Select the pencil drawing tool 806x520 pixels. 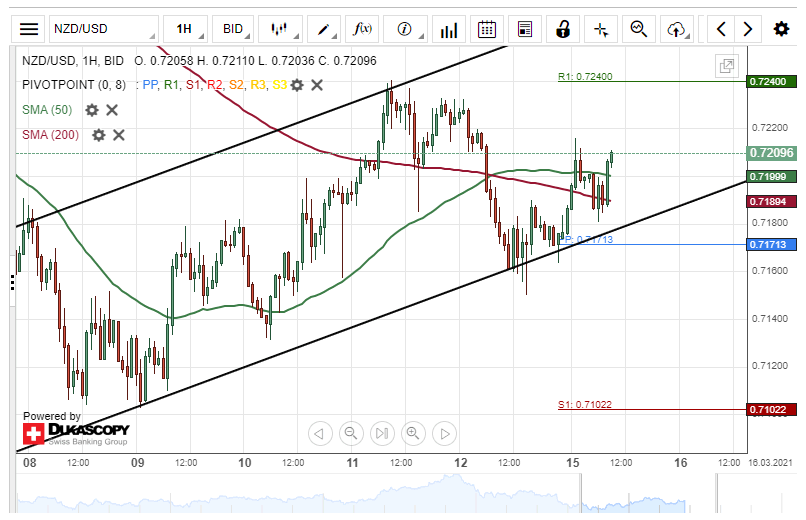(325, 29)
